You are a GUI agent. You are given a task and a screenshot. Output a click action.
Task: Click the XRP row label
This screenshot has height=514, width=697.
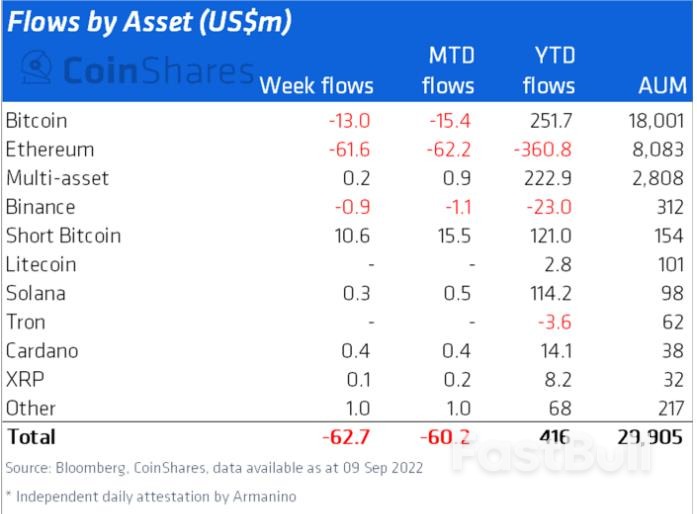coord(23,380)
